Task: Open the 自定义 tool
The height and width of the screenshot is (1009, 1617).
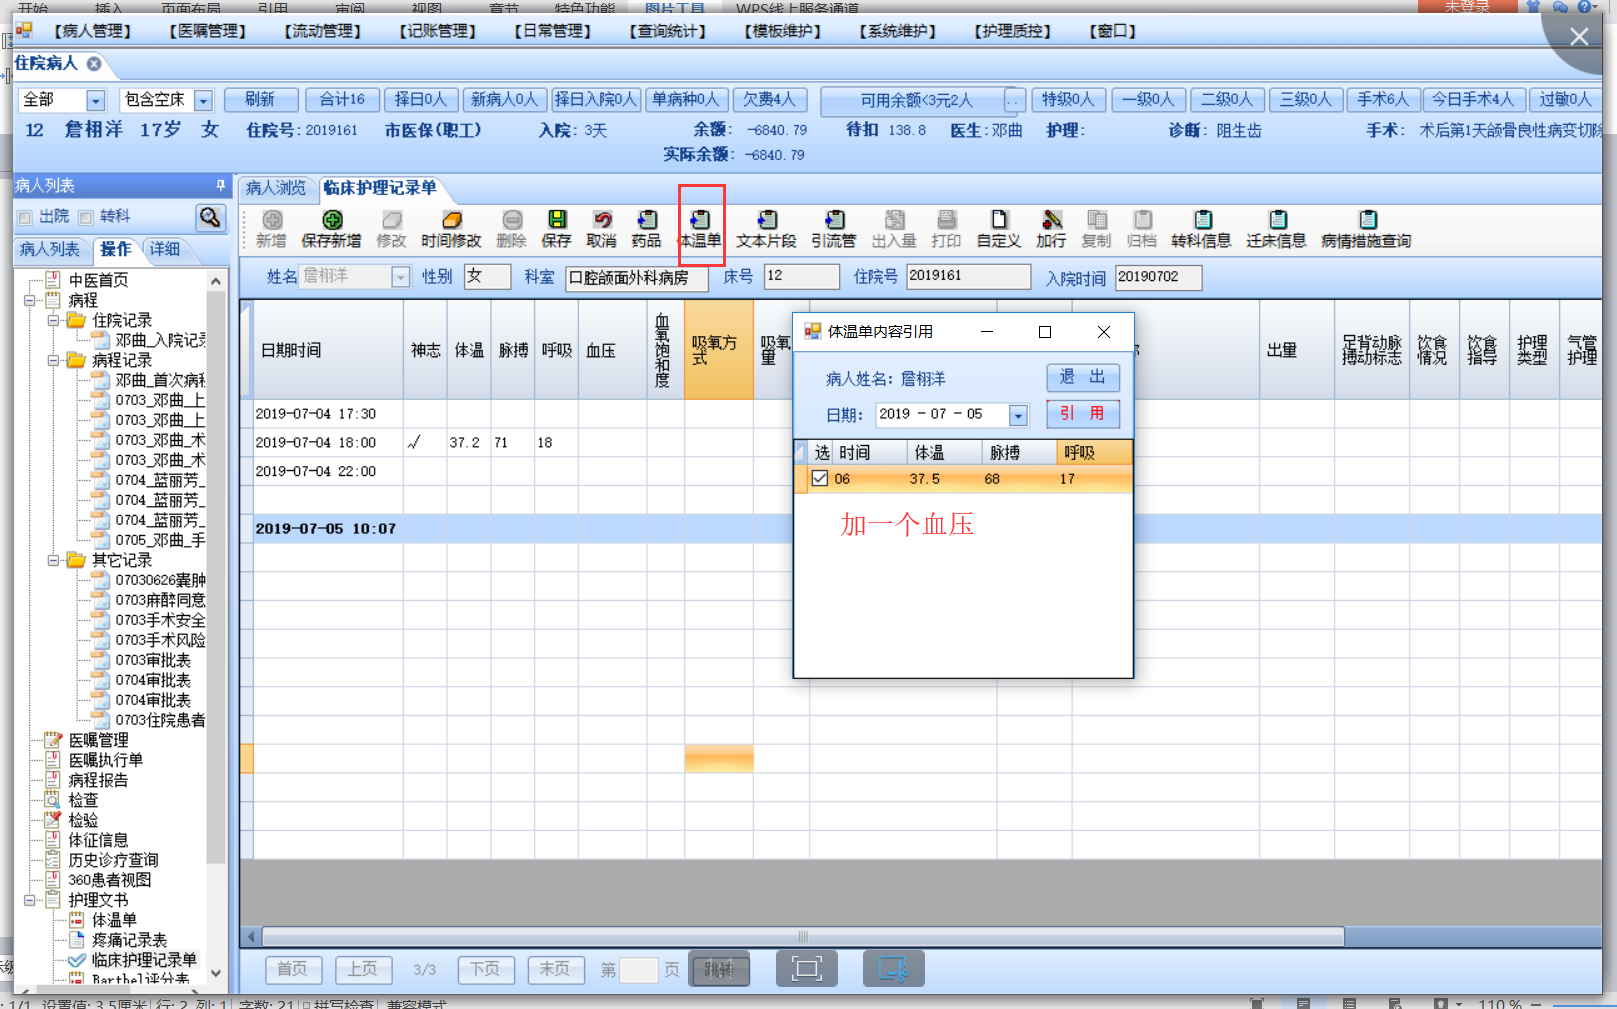Action: tap(998, 228)
